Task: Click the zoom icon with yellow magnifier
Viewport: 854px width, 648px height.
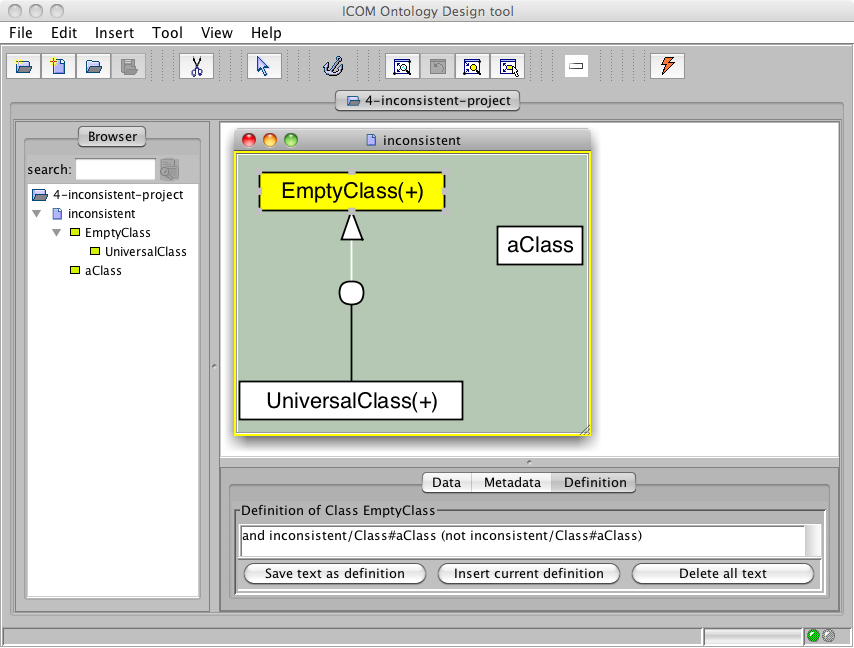Action: coord(472,66)
